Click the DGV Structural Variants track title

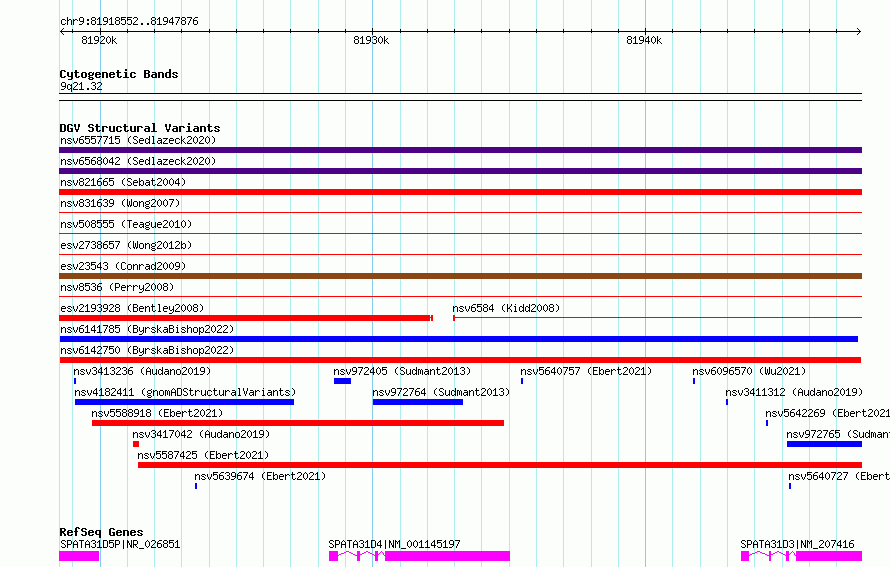pyautogui.click(x=140, y=128)
